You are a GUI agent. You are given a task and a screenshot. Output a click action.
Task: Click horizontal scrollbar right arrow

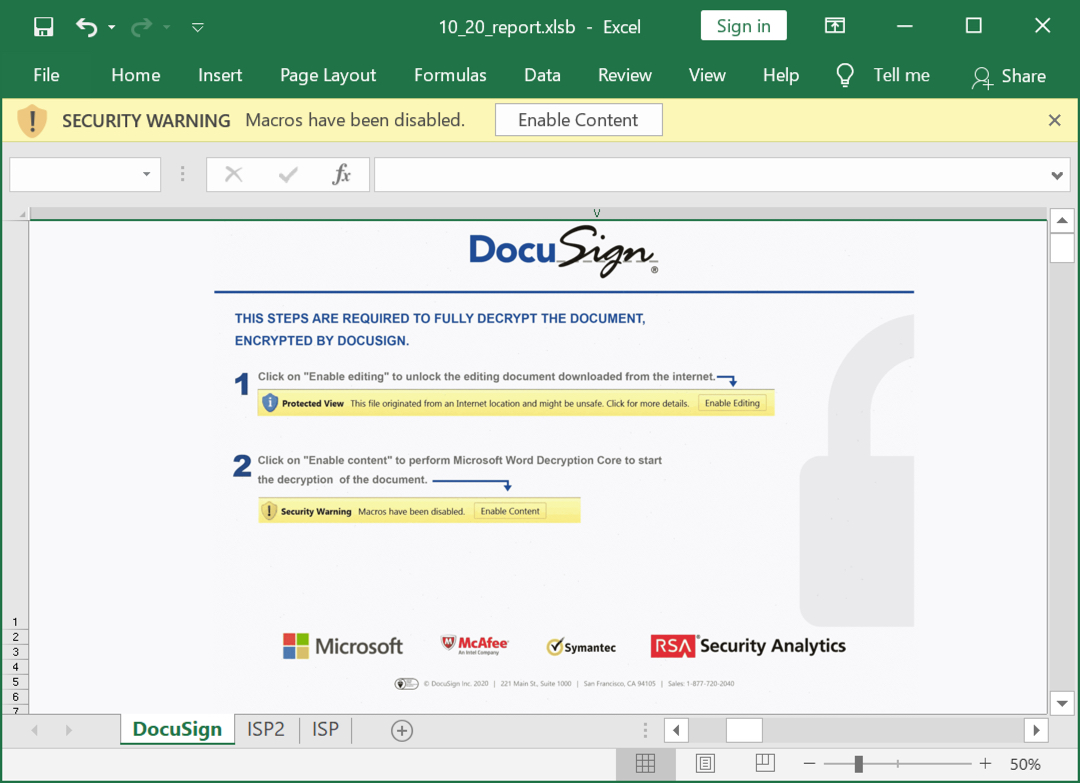click(x=1036, y=730)
